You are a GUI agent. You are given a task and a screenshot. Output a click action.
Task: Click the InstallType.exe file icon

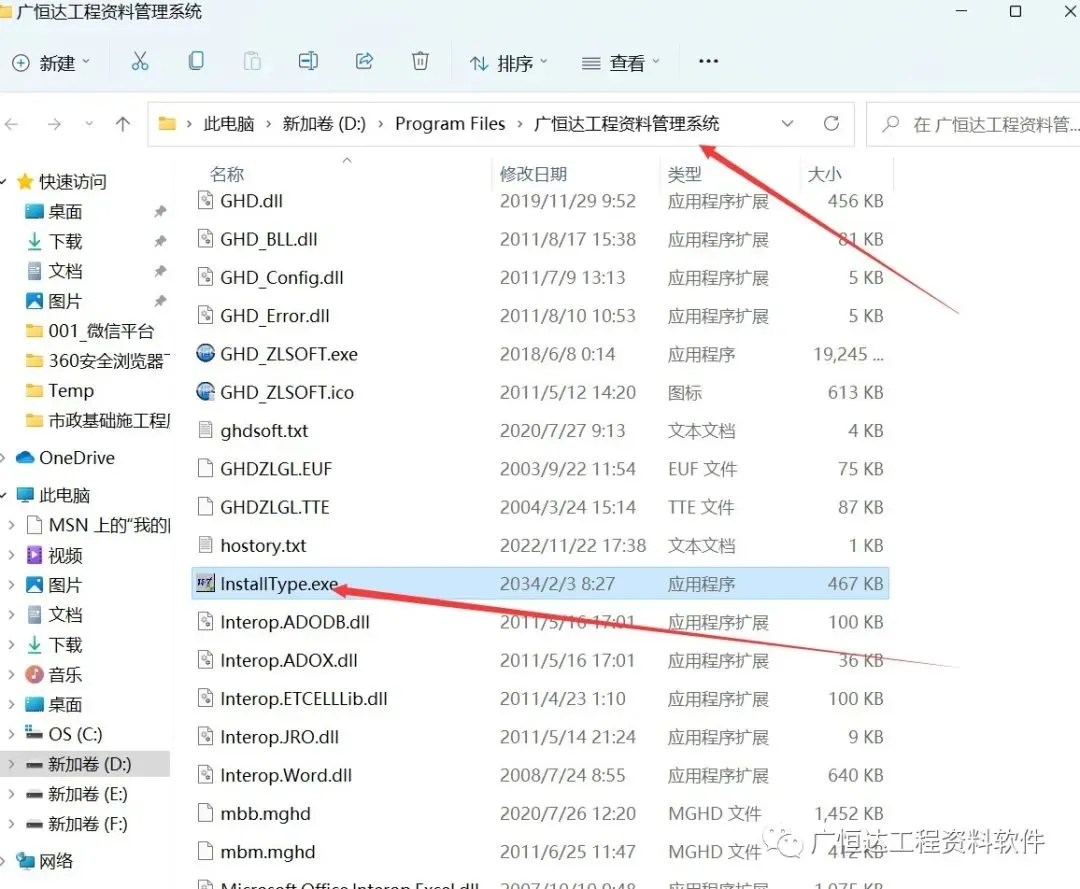205,583
